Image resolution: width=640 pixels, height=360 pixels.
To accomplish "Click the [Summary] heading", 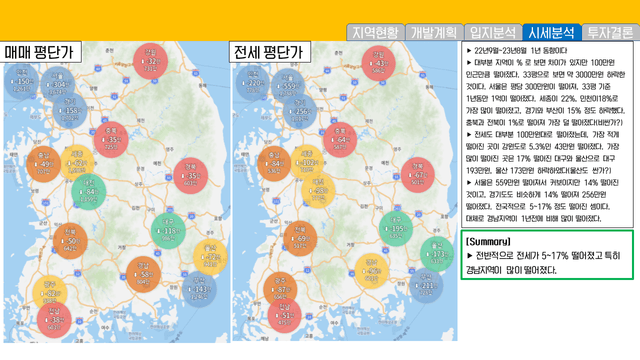I will 488,242.
